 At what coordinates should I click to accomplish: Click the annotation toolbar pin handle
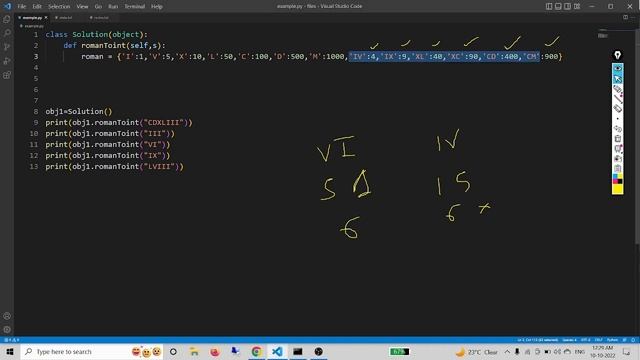point(618,55)
